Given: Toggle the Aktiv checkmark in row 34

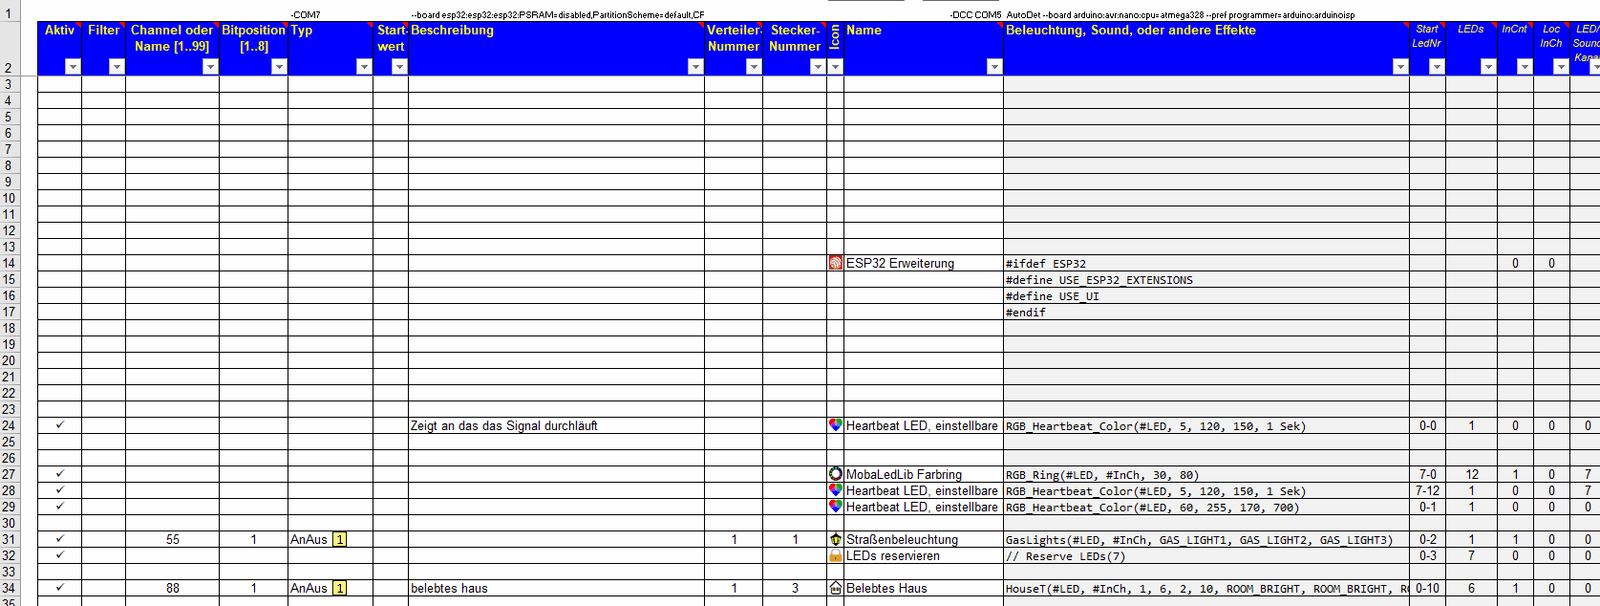Looking at the screenshot, I should pyautogui.click(x=60, y=588).
